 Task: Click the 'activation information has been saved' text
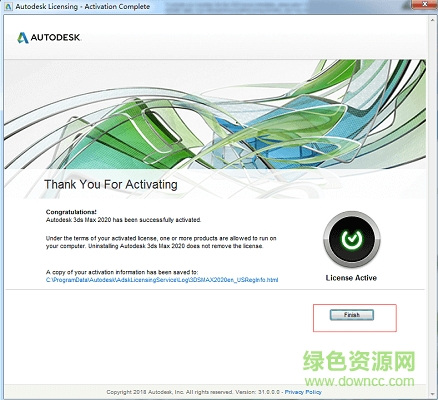[x=122, y=272]
